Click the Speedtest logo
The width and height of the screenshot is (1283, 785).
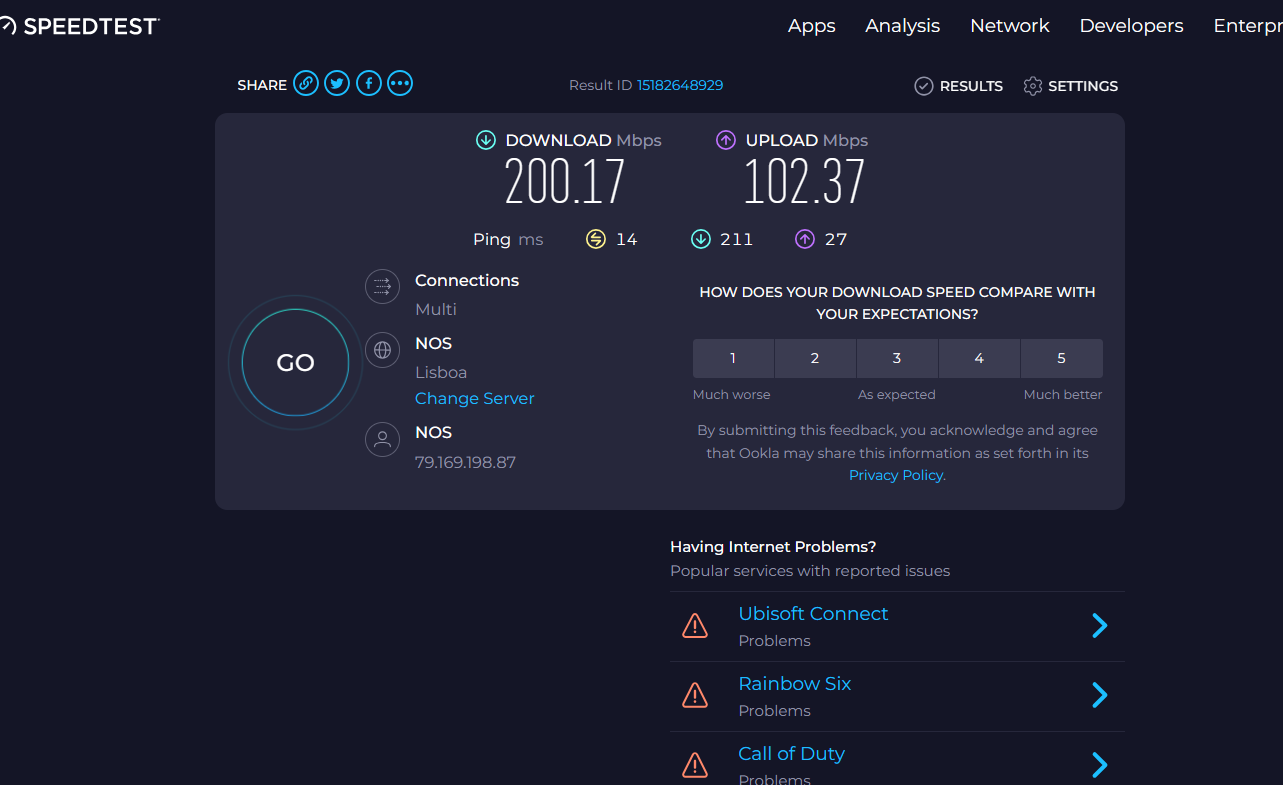[80, 26]
